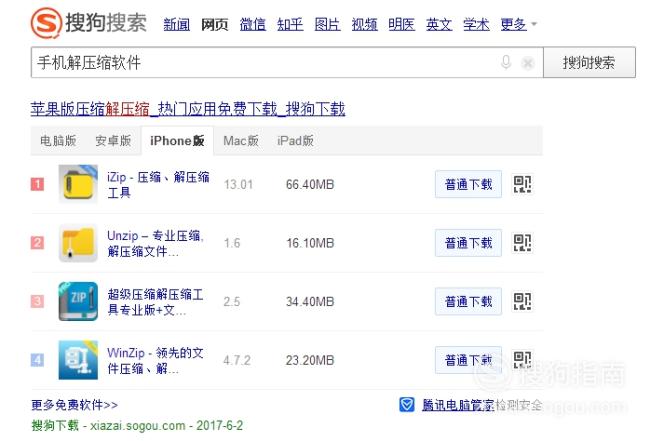Open the 苹果版压缩解压缩 result title link
650x441 pixels.
tap(188, 109)
